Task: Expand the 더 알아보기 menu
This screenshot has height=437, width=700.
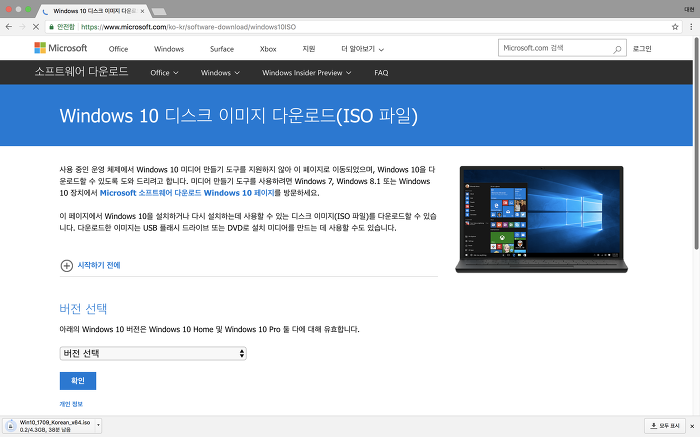Action: point(362,49)
